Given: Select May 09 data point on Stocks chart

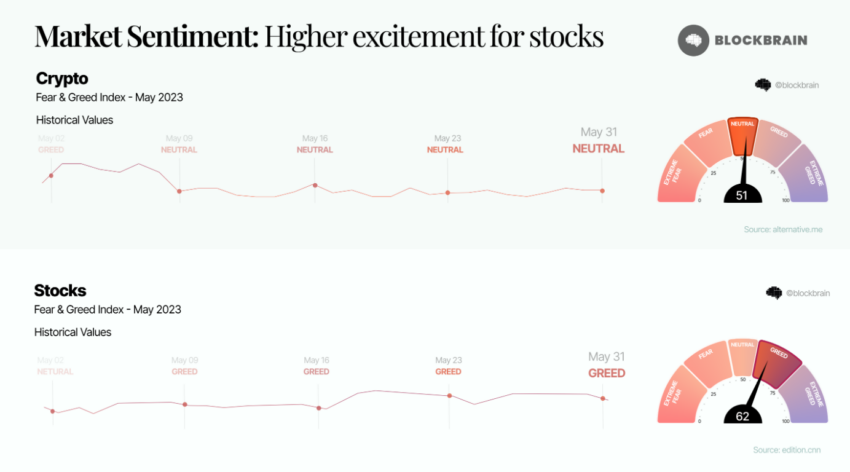Looking at the screenshot, I should (x=185, y=404).
